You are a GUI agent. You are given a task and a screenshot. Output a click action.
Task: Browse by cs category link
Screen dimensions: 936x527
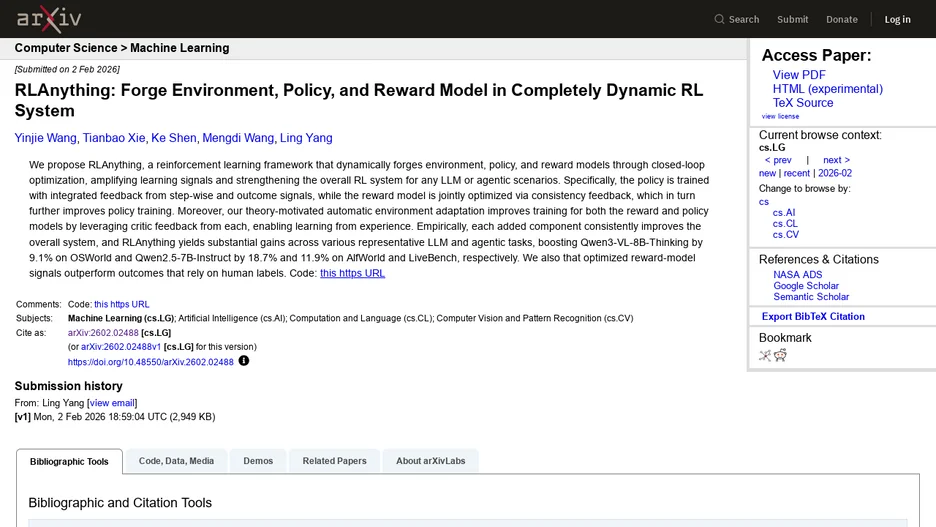763,202
